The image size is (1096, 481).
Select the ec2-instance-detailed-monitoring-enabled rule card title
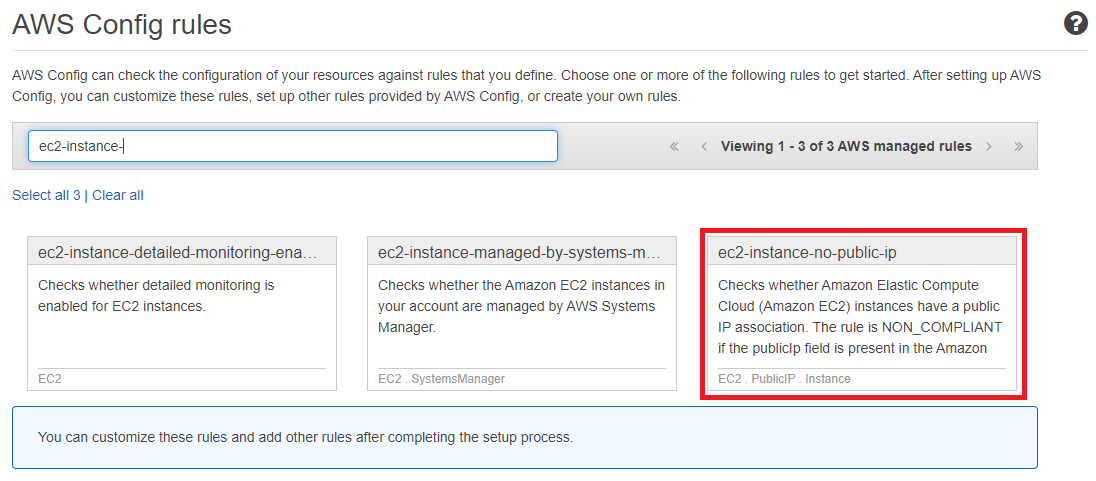178,253
